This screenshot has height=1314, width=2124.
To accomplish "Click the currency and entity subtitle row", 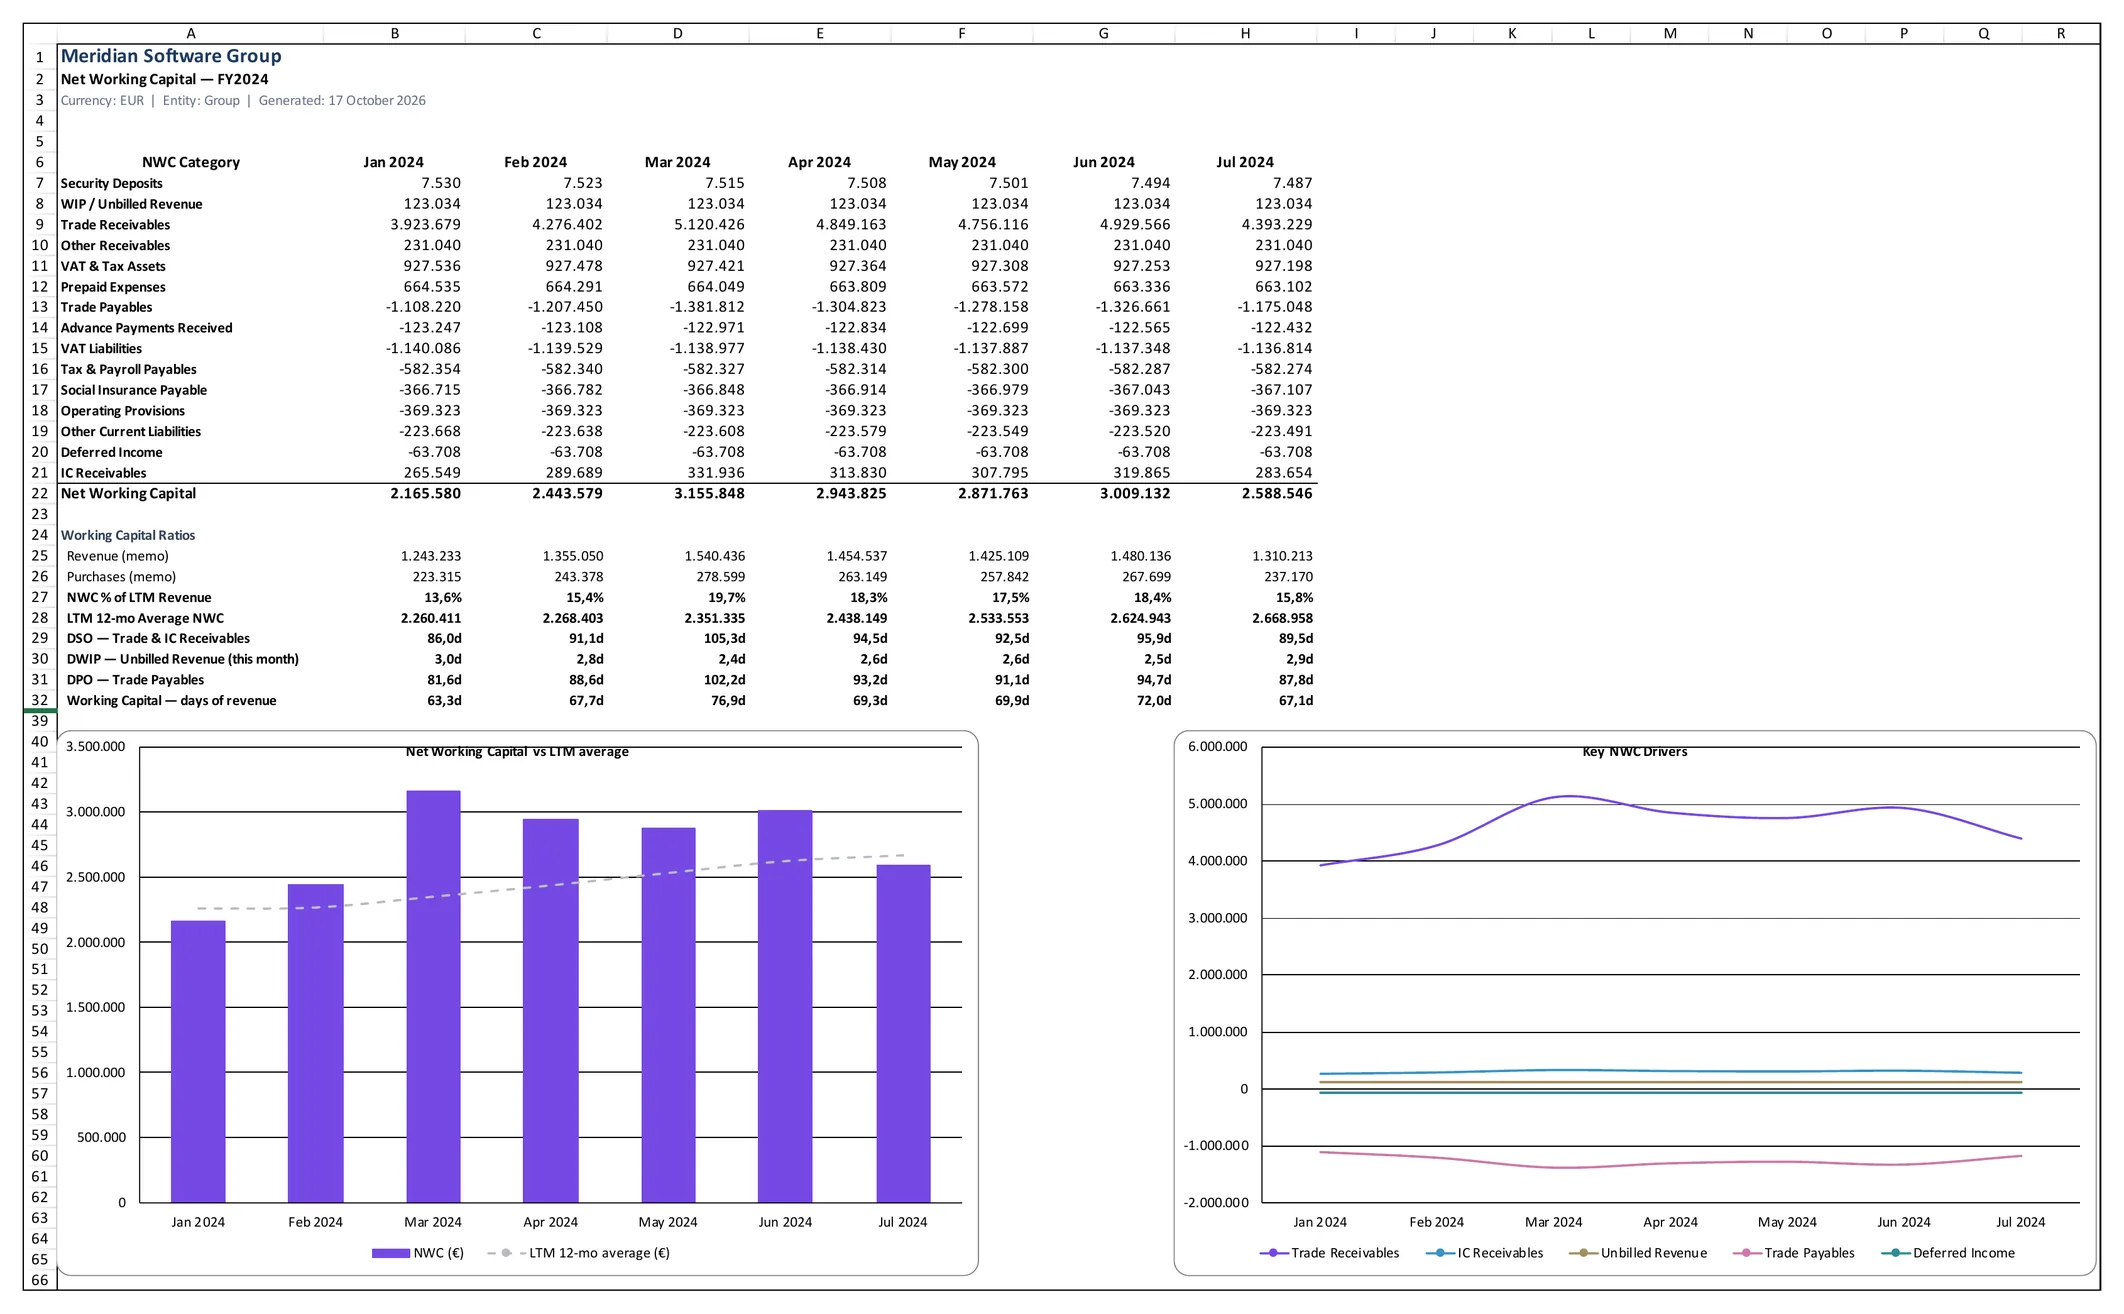I will click(243, 100).
